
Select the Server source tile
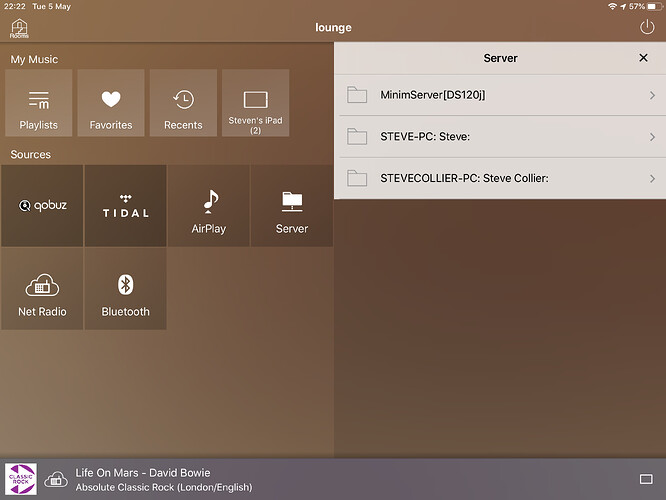(x=292, y=206)
